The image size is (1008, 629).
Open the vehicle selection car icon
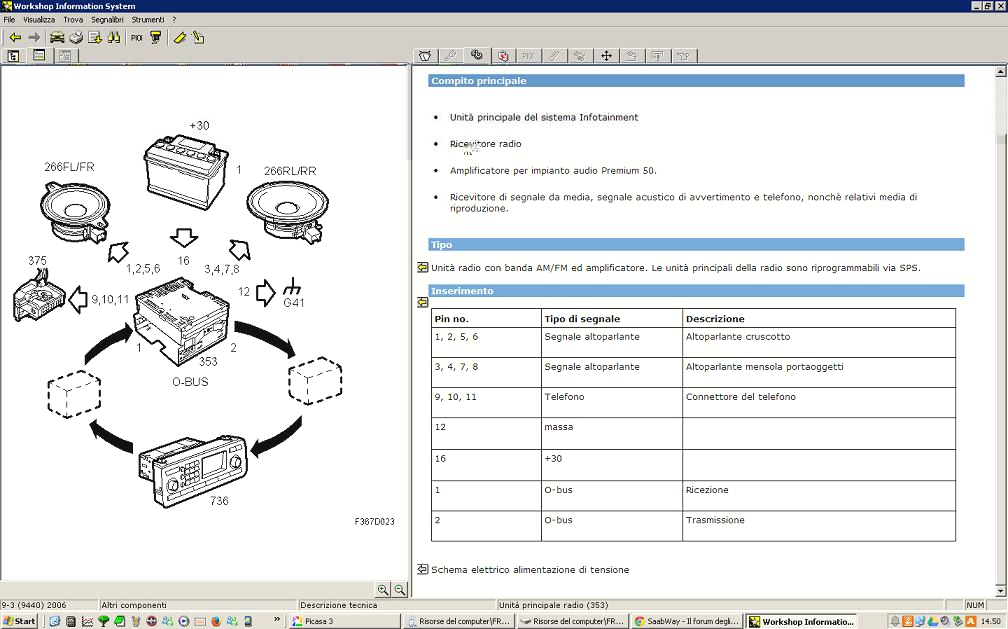coord(57,37)
